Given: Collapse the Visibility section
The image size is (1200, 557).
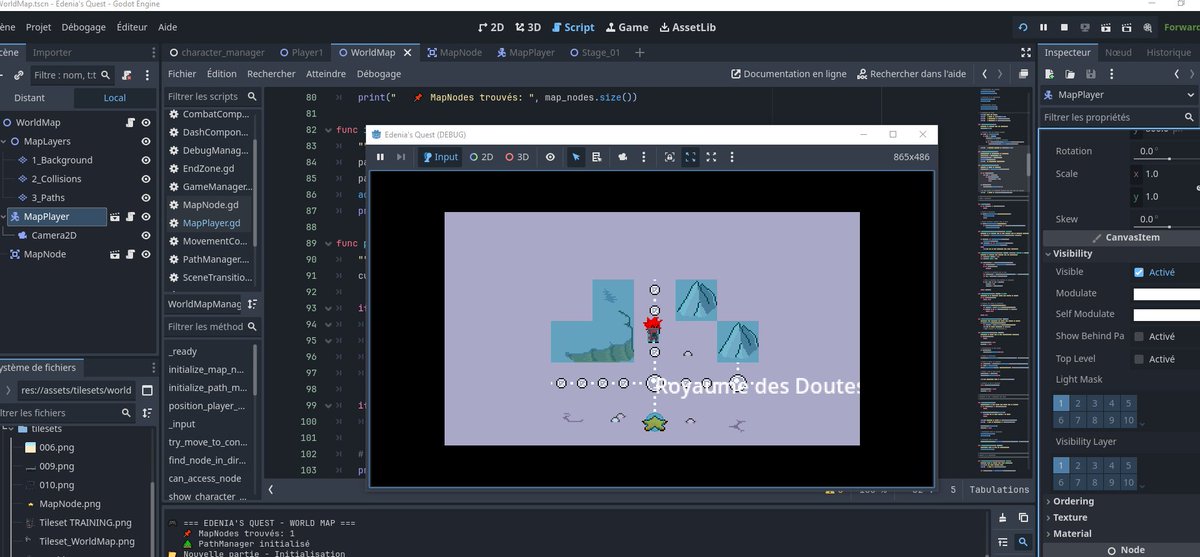Looking at the screenshot, I should 1072,254.
